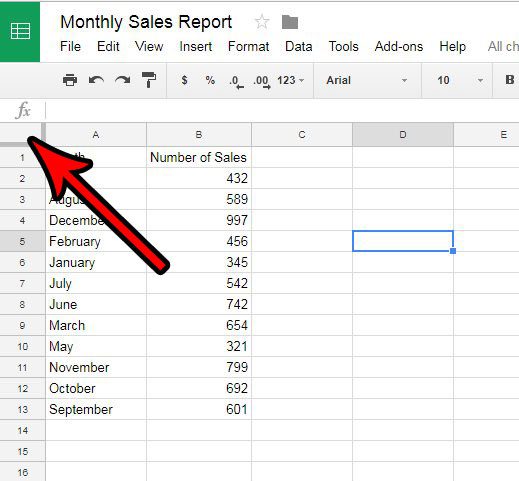Click the Redo arrow icon

coord(123,80)
